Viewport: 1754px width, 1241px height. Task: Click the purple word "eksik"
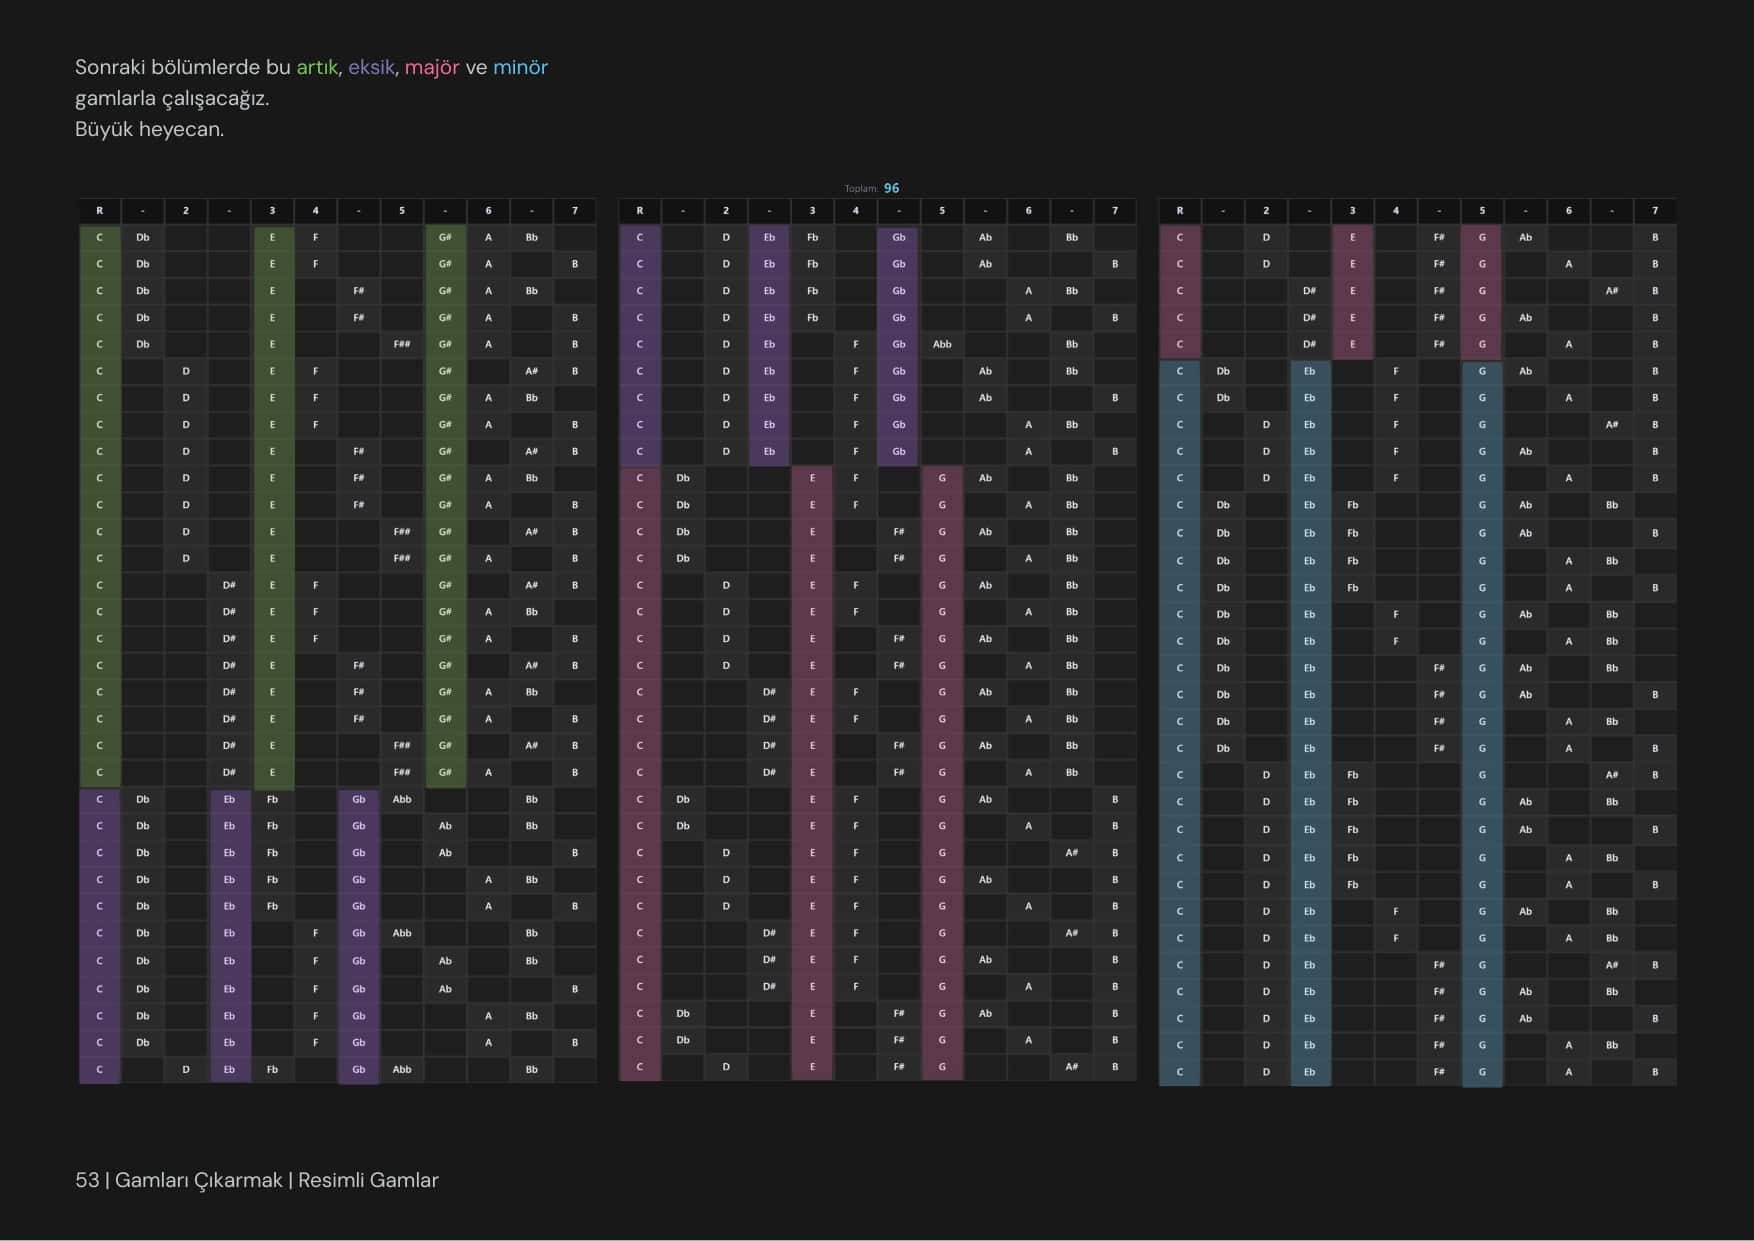(371, 67)
